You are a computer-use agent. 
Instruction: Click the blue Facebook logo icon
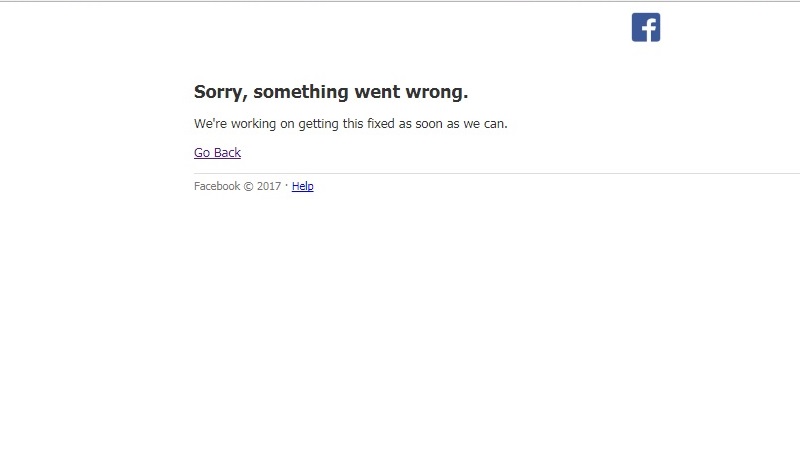pyautogui.click(x=646, y=27)
